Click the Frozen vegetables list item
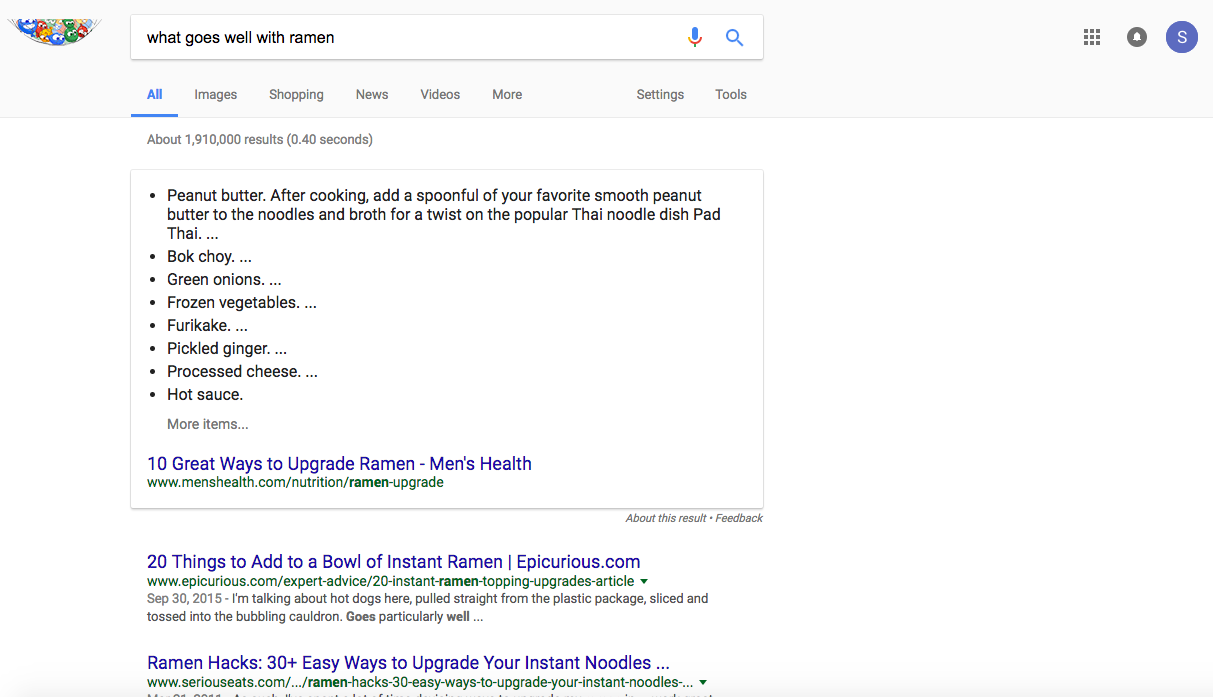Screen dimensions: 1213x697 pyautogui.click(x=242, y=303)
